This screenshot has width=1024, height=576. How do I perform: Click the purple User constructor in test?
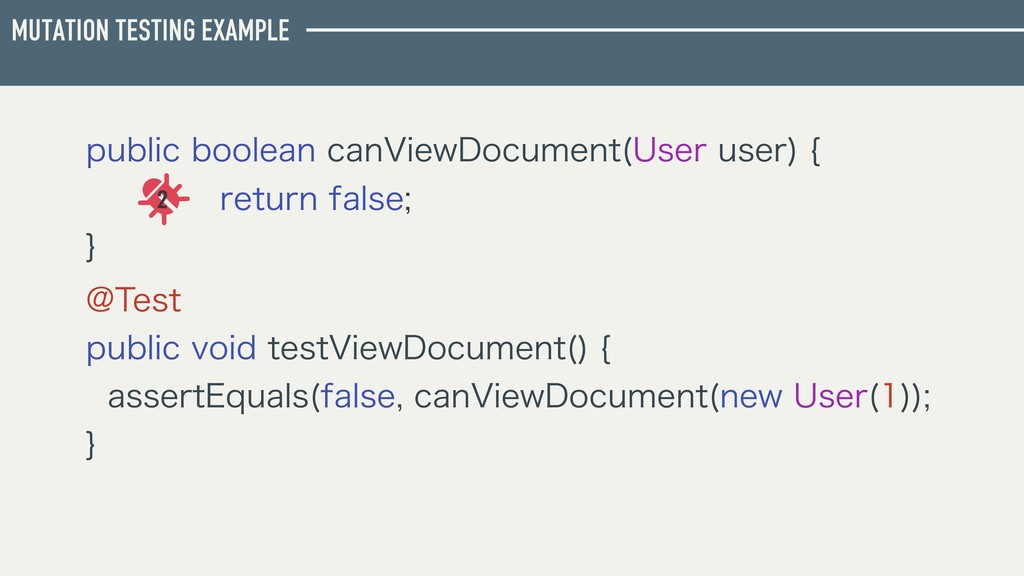point(831,396)
